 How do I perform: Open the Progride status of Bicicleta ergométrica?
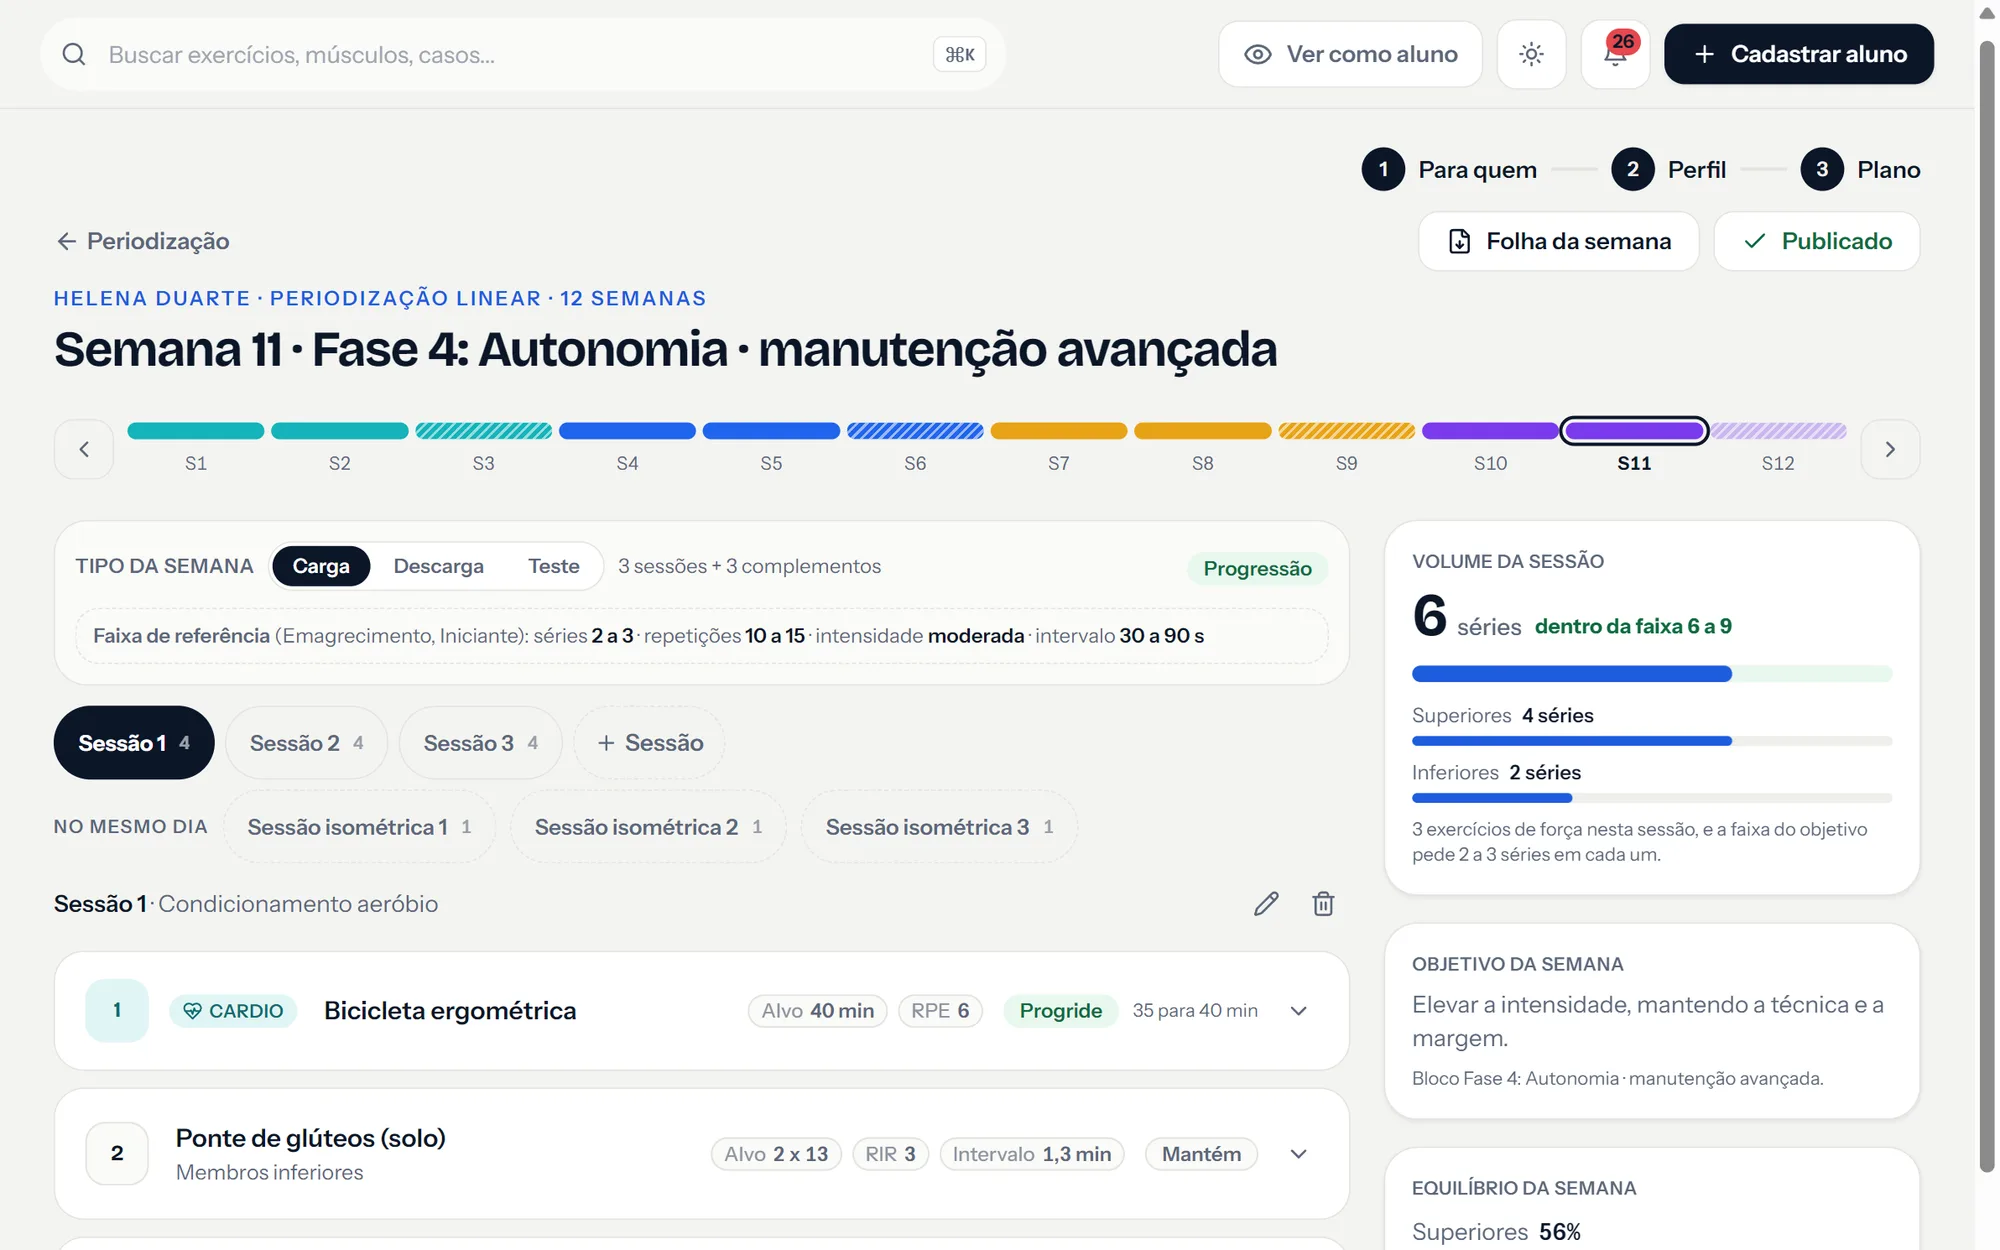(1060, 1011)
